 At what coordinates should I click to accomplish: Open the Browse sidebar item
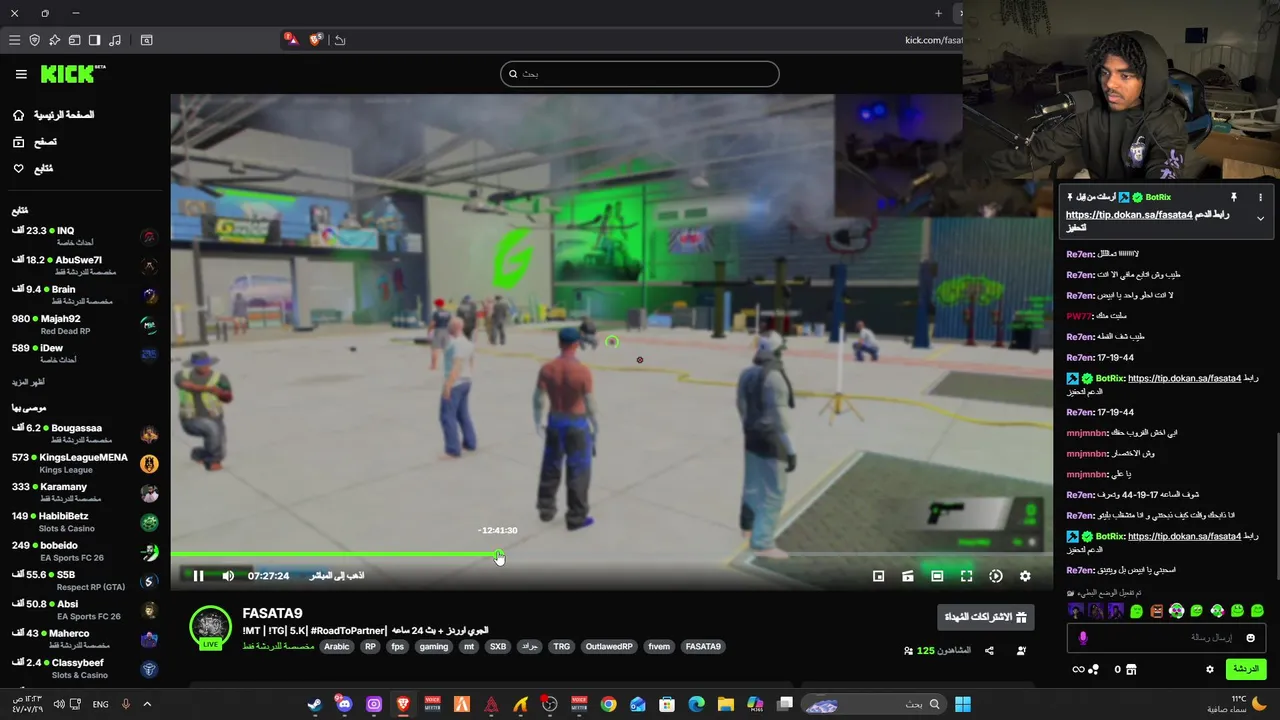(35, 142)
